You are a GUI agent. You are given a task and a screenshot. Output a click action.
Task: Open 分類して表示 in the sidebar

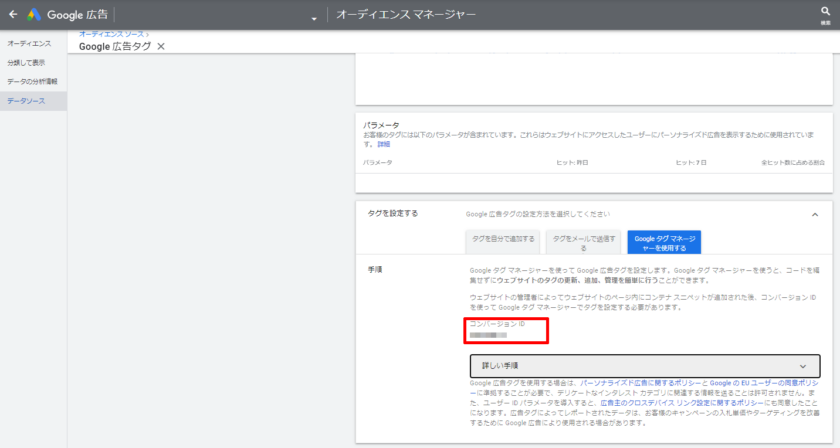point(26,63)
